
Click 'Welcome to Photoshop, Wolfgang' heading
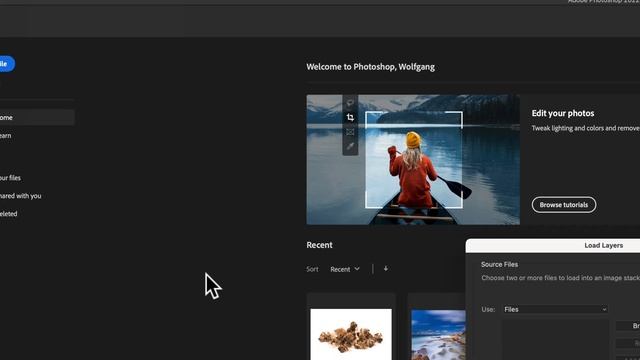[x=371, y=67]
